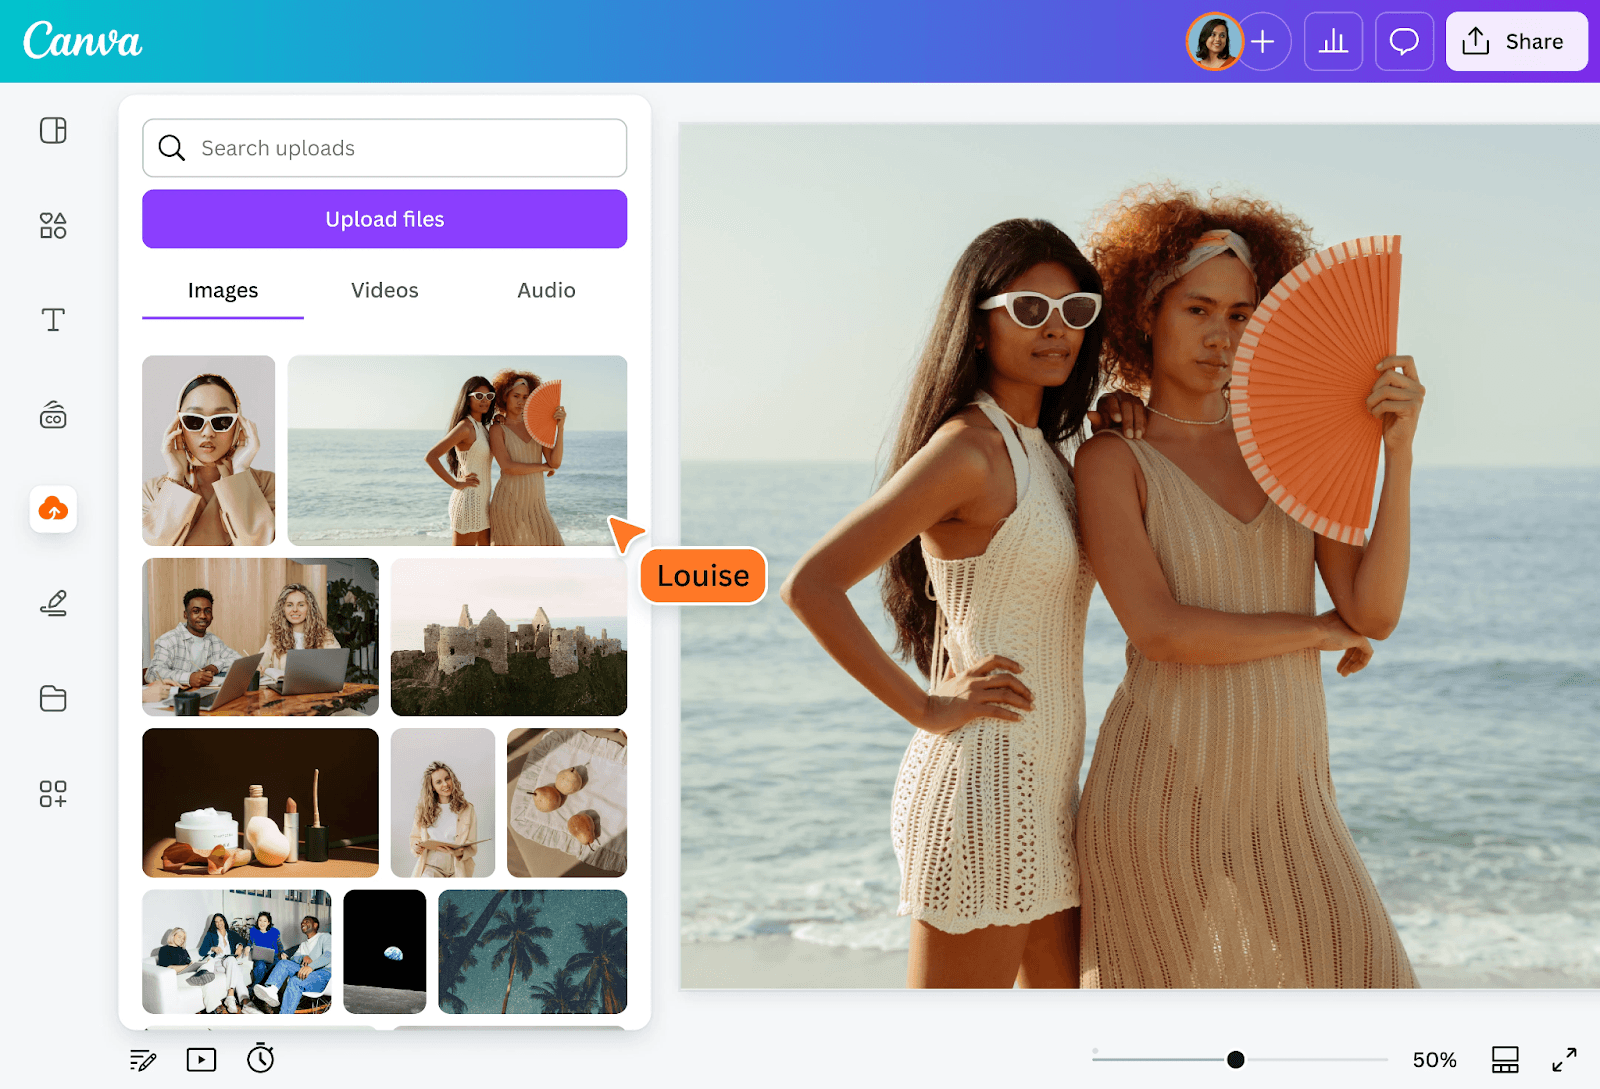The height and width of the screenshot is (1089, 1600).
Task: Switch to the Videos tab
Action: [x=384, y=290]
